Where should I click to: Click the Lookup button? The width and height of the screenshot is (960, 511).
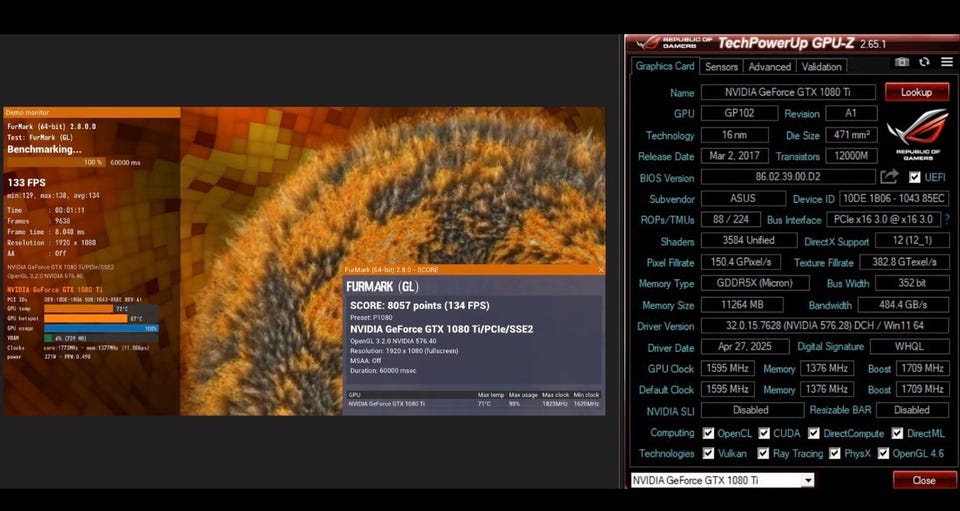point(917,92)
